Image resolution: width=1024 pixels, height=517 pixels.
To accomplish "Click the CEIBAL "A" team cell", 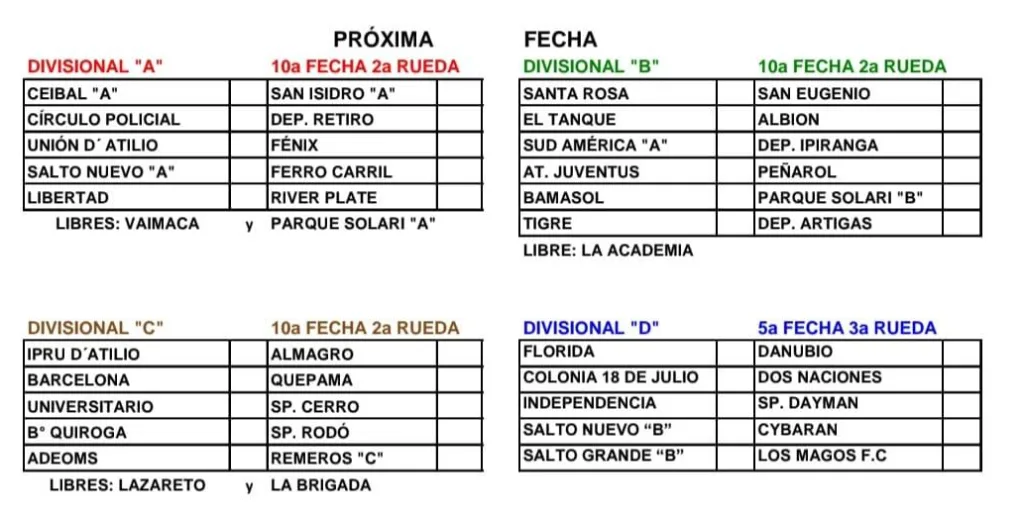I will pyautogui.click(x=127, y=94).
